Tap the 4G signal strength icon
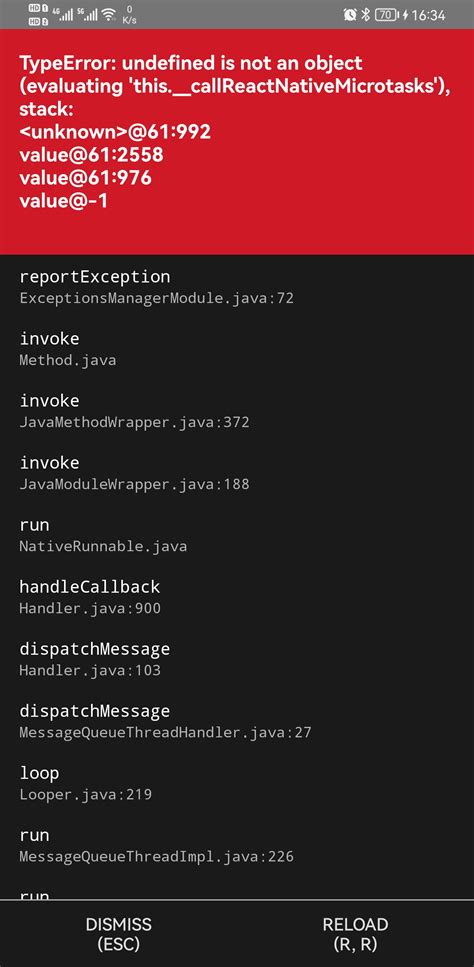Viewport: 474px width, 967px height. coord(63,15)
